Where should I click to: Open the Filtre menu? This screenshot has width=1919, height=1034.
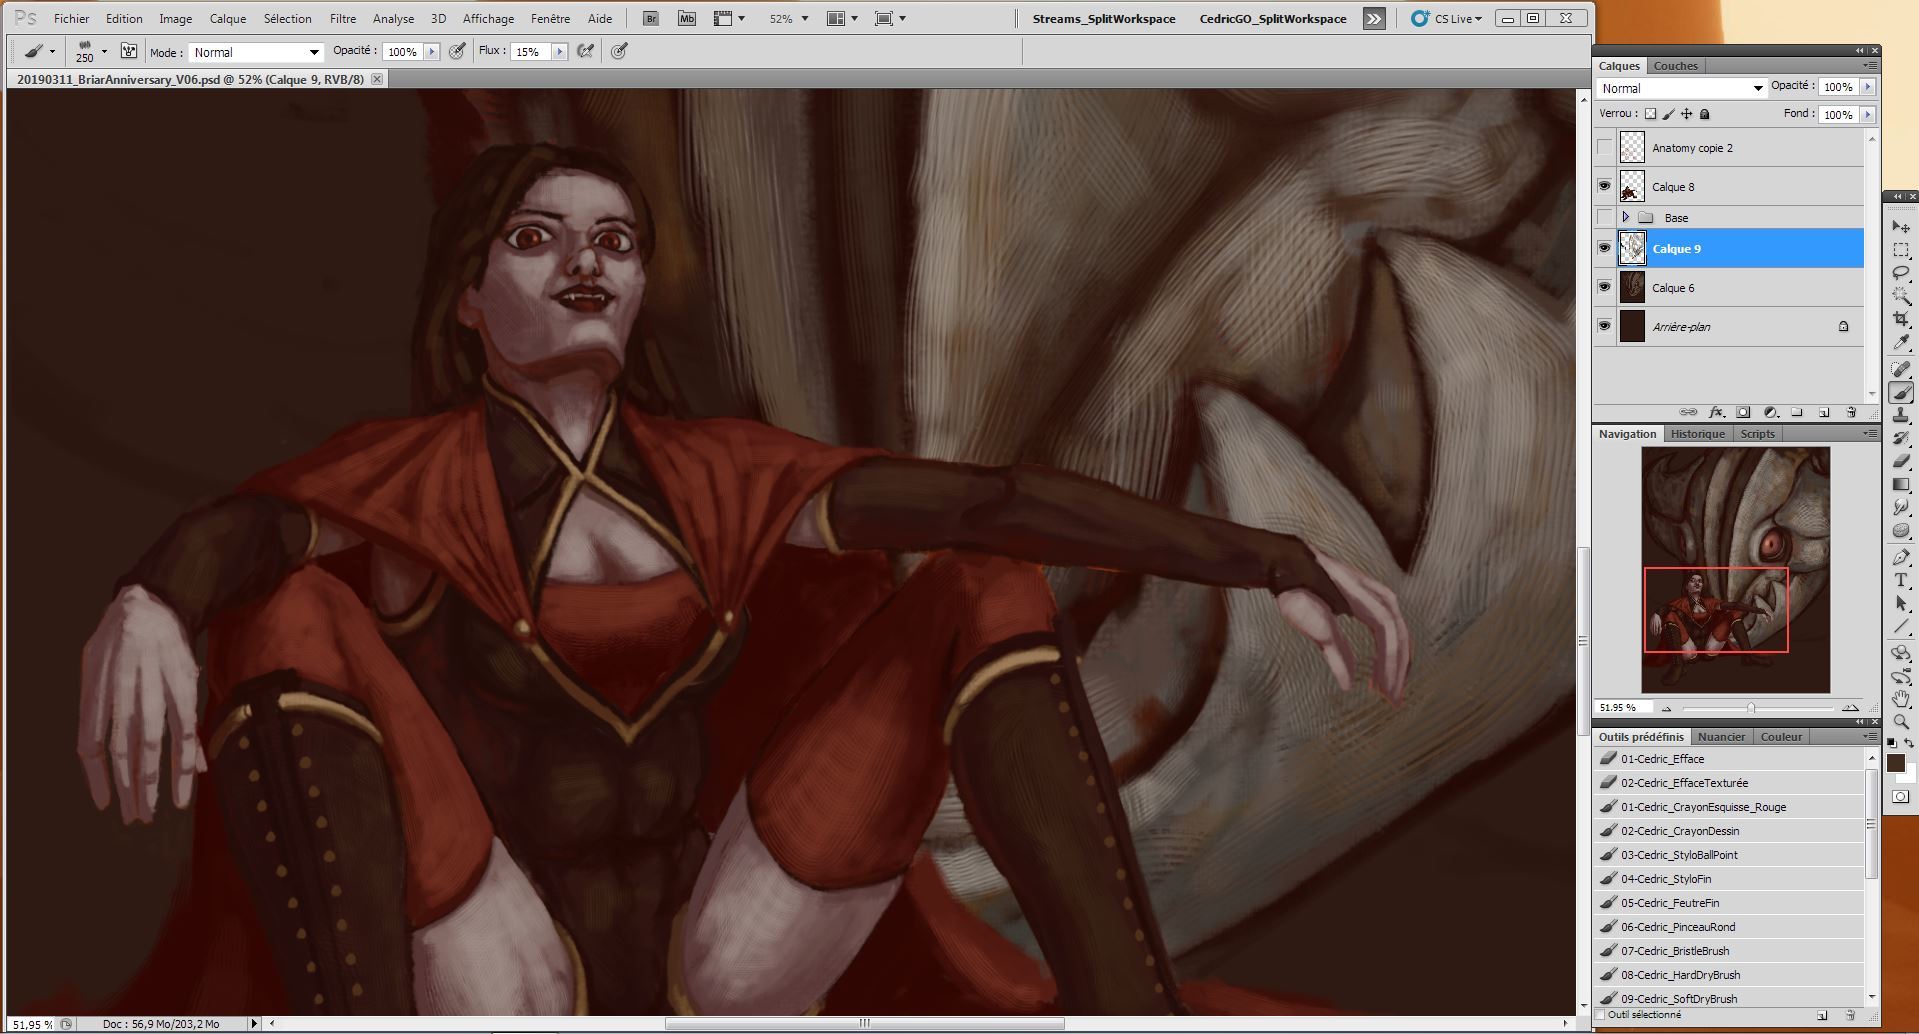342,19
